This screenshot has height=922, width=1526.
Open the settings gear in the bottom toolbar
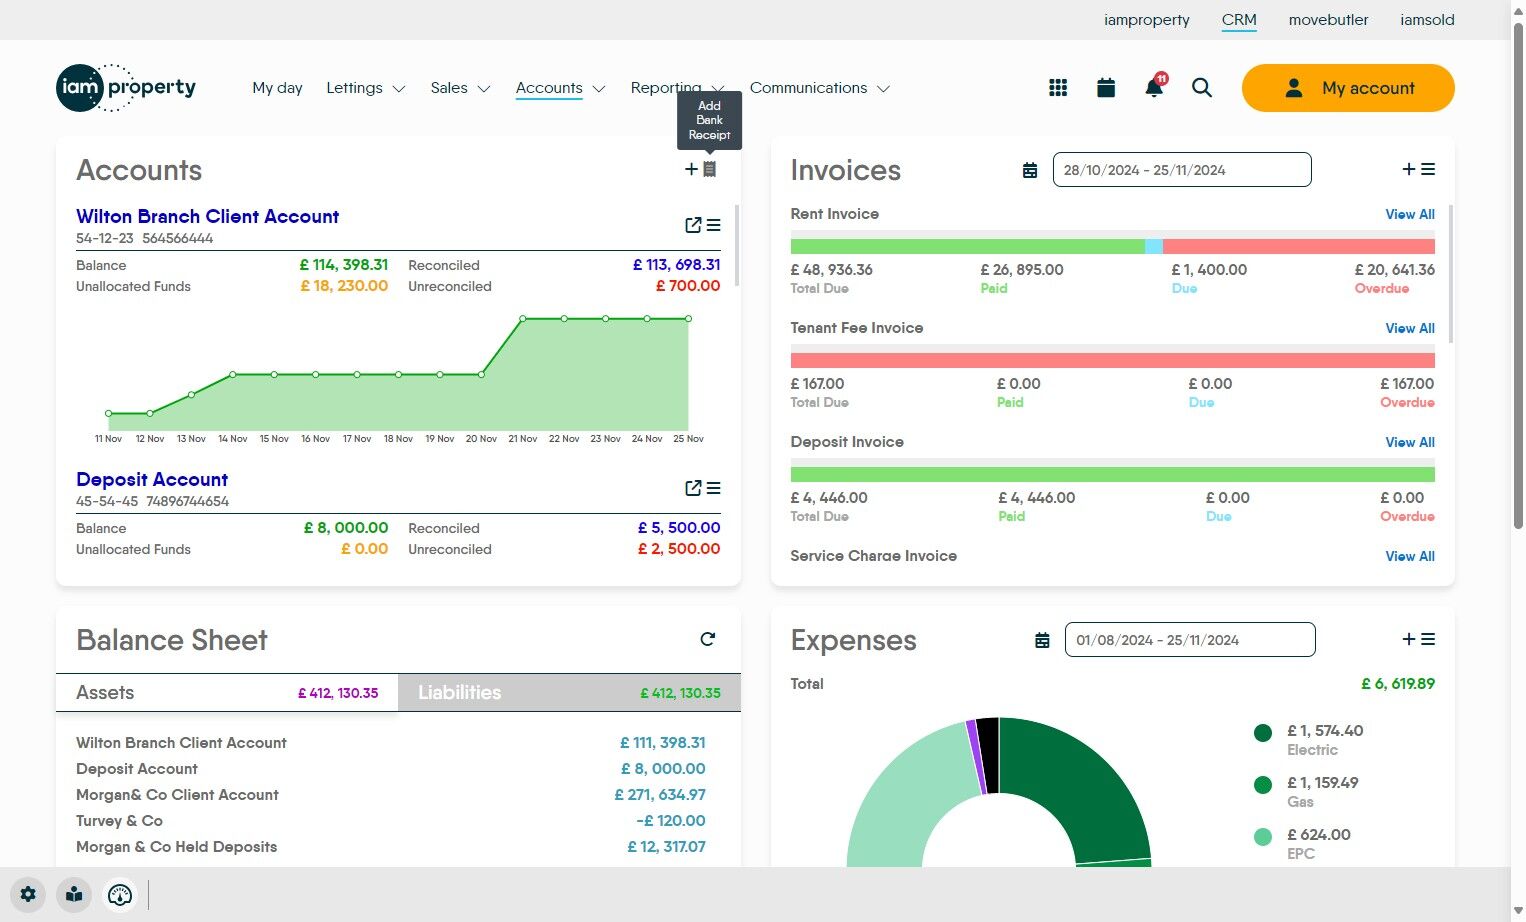pyautogui.click(x=28, y=894)
